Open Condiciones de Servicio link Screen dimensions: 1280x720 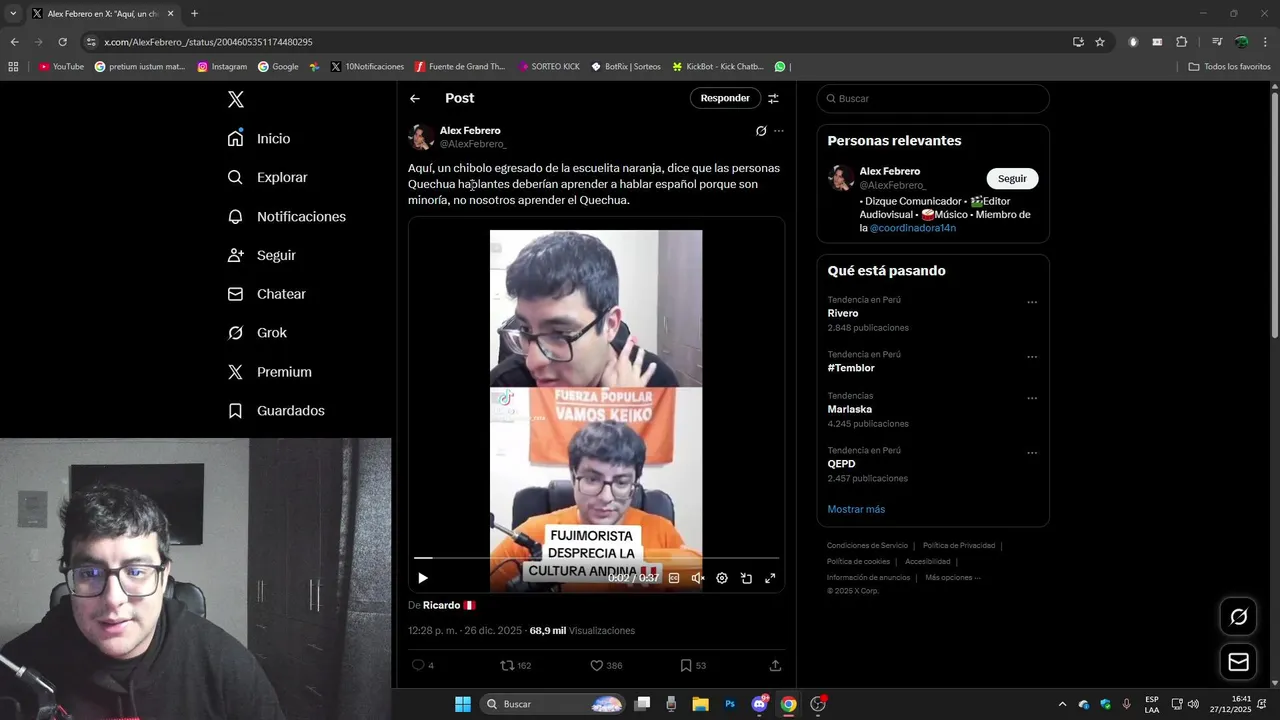tap(867, 545)
